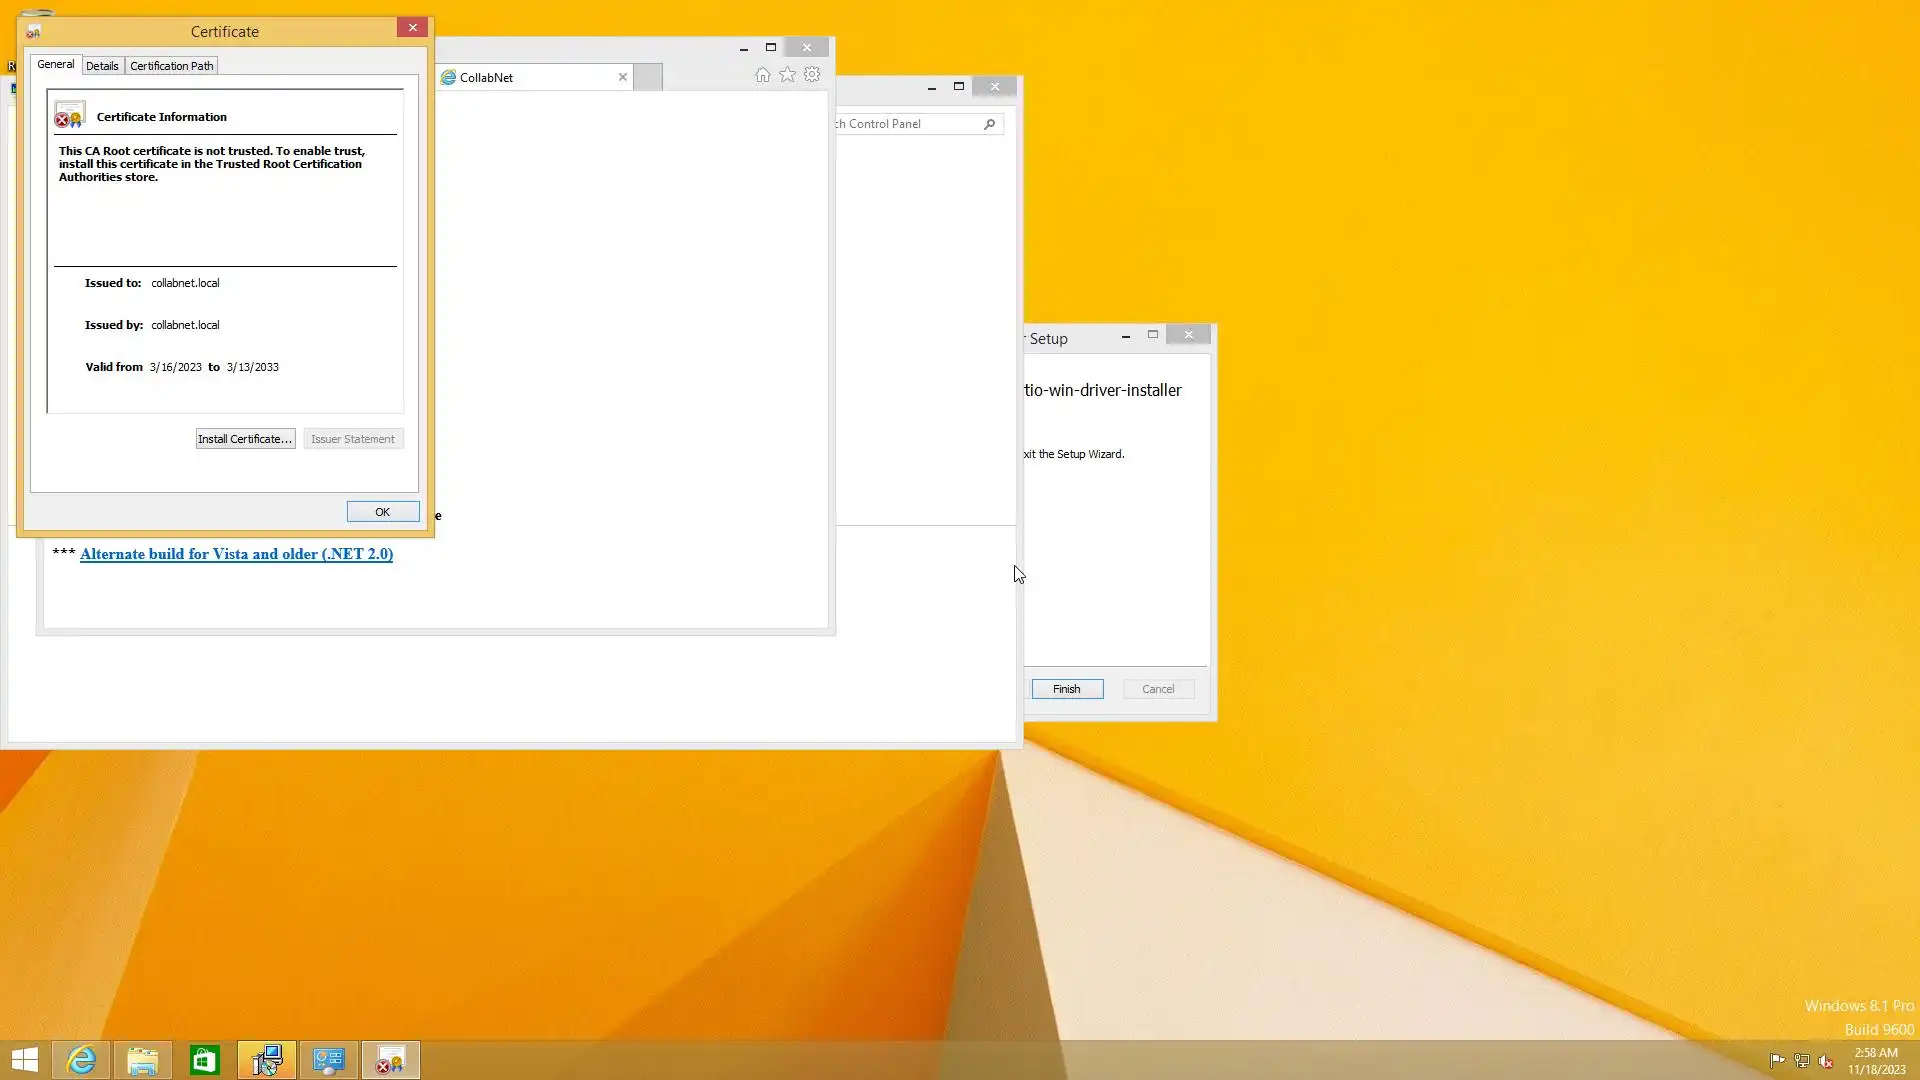Open the IE Favorites star
Viewport: 1920px width, 1080px height.
pos(787,75)
